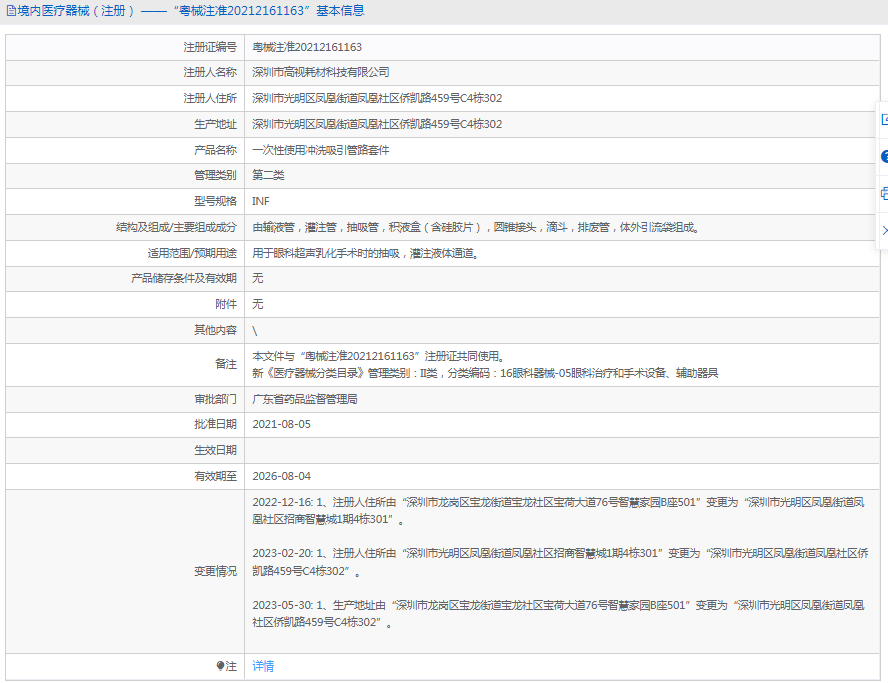Collapse the right sidebar with chevron arrow

point(884,230)
